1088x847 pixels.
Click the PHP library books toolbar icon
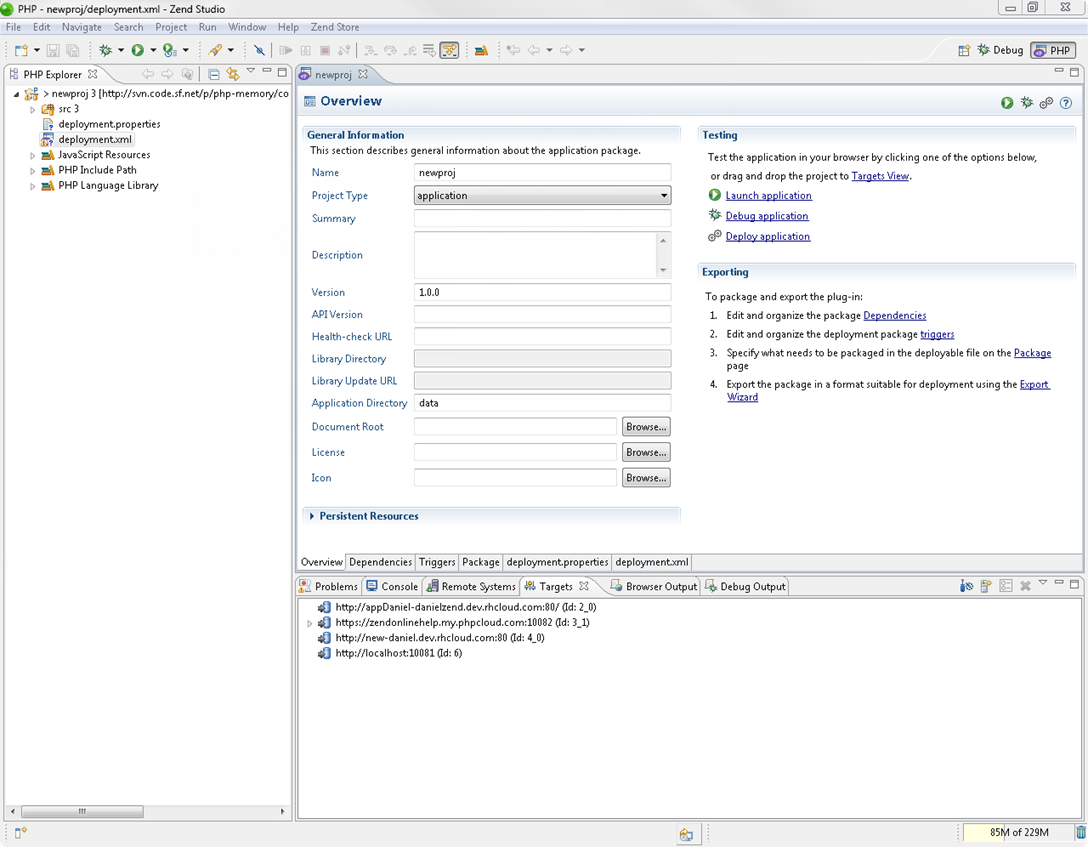[482, 50]
